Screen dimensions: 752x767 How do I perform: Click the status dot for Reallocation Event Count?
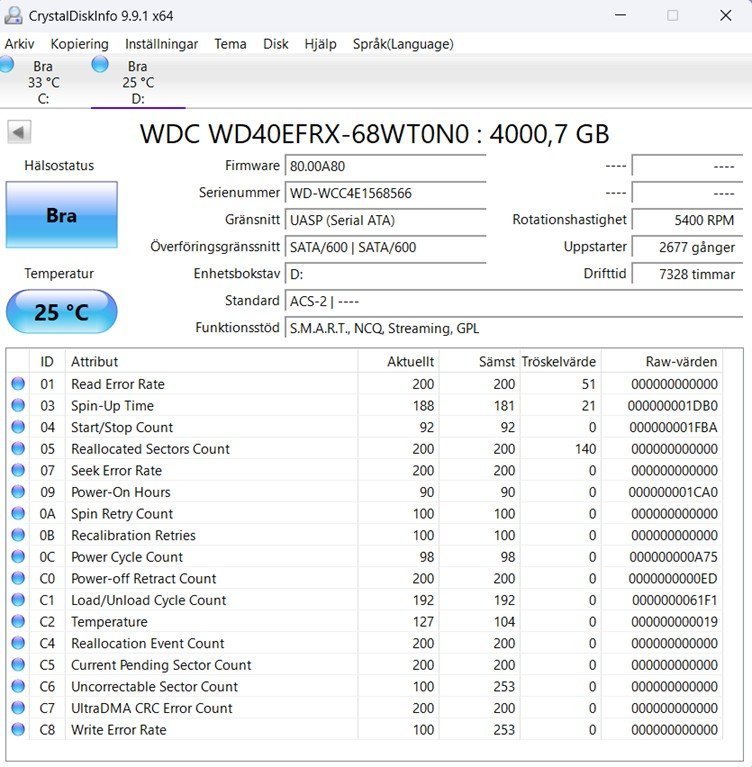tap(18, 643)
